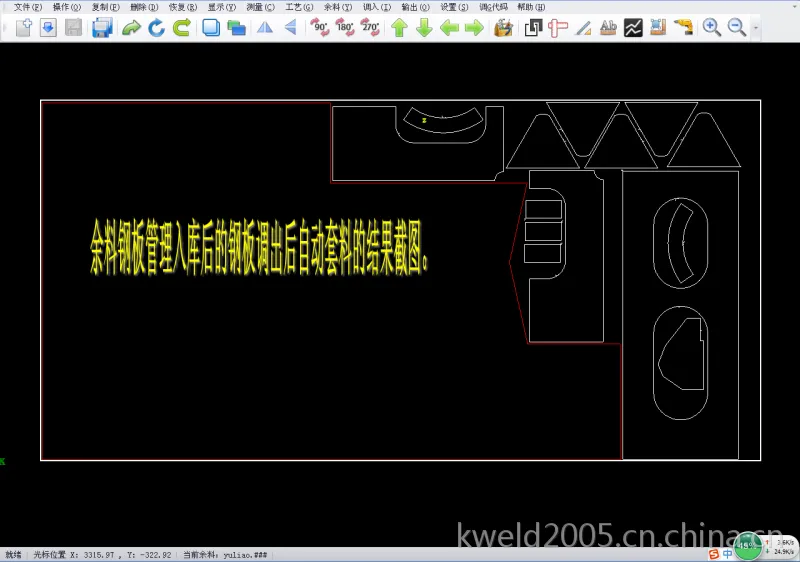Click the overlapping rectangles icon

click(x=236, y=27)
